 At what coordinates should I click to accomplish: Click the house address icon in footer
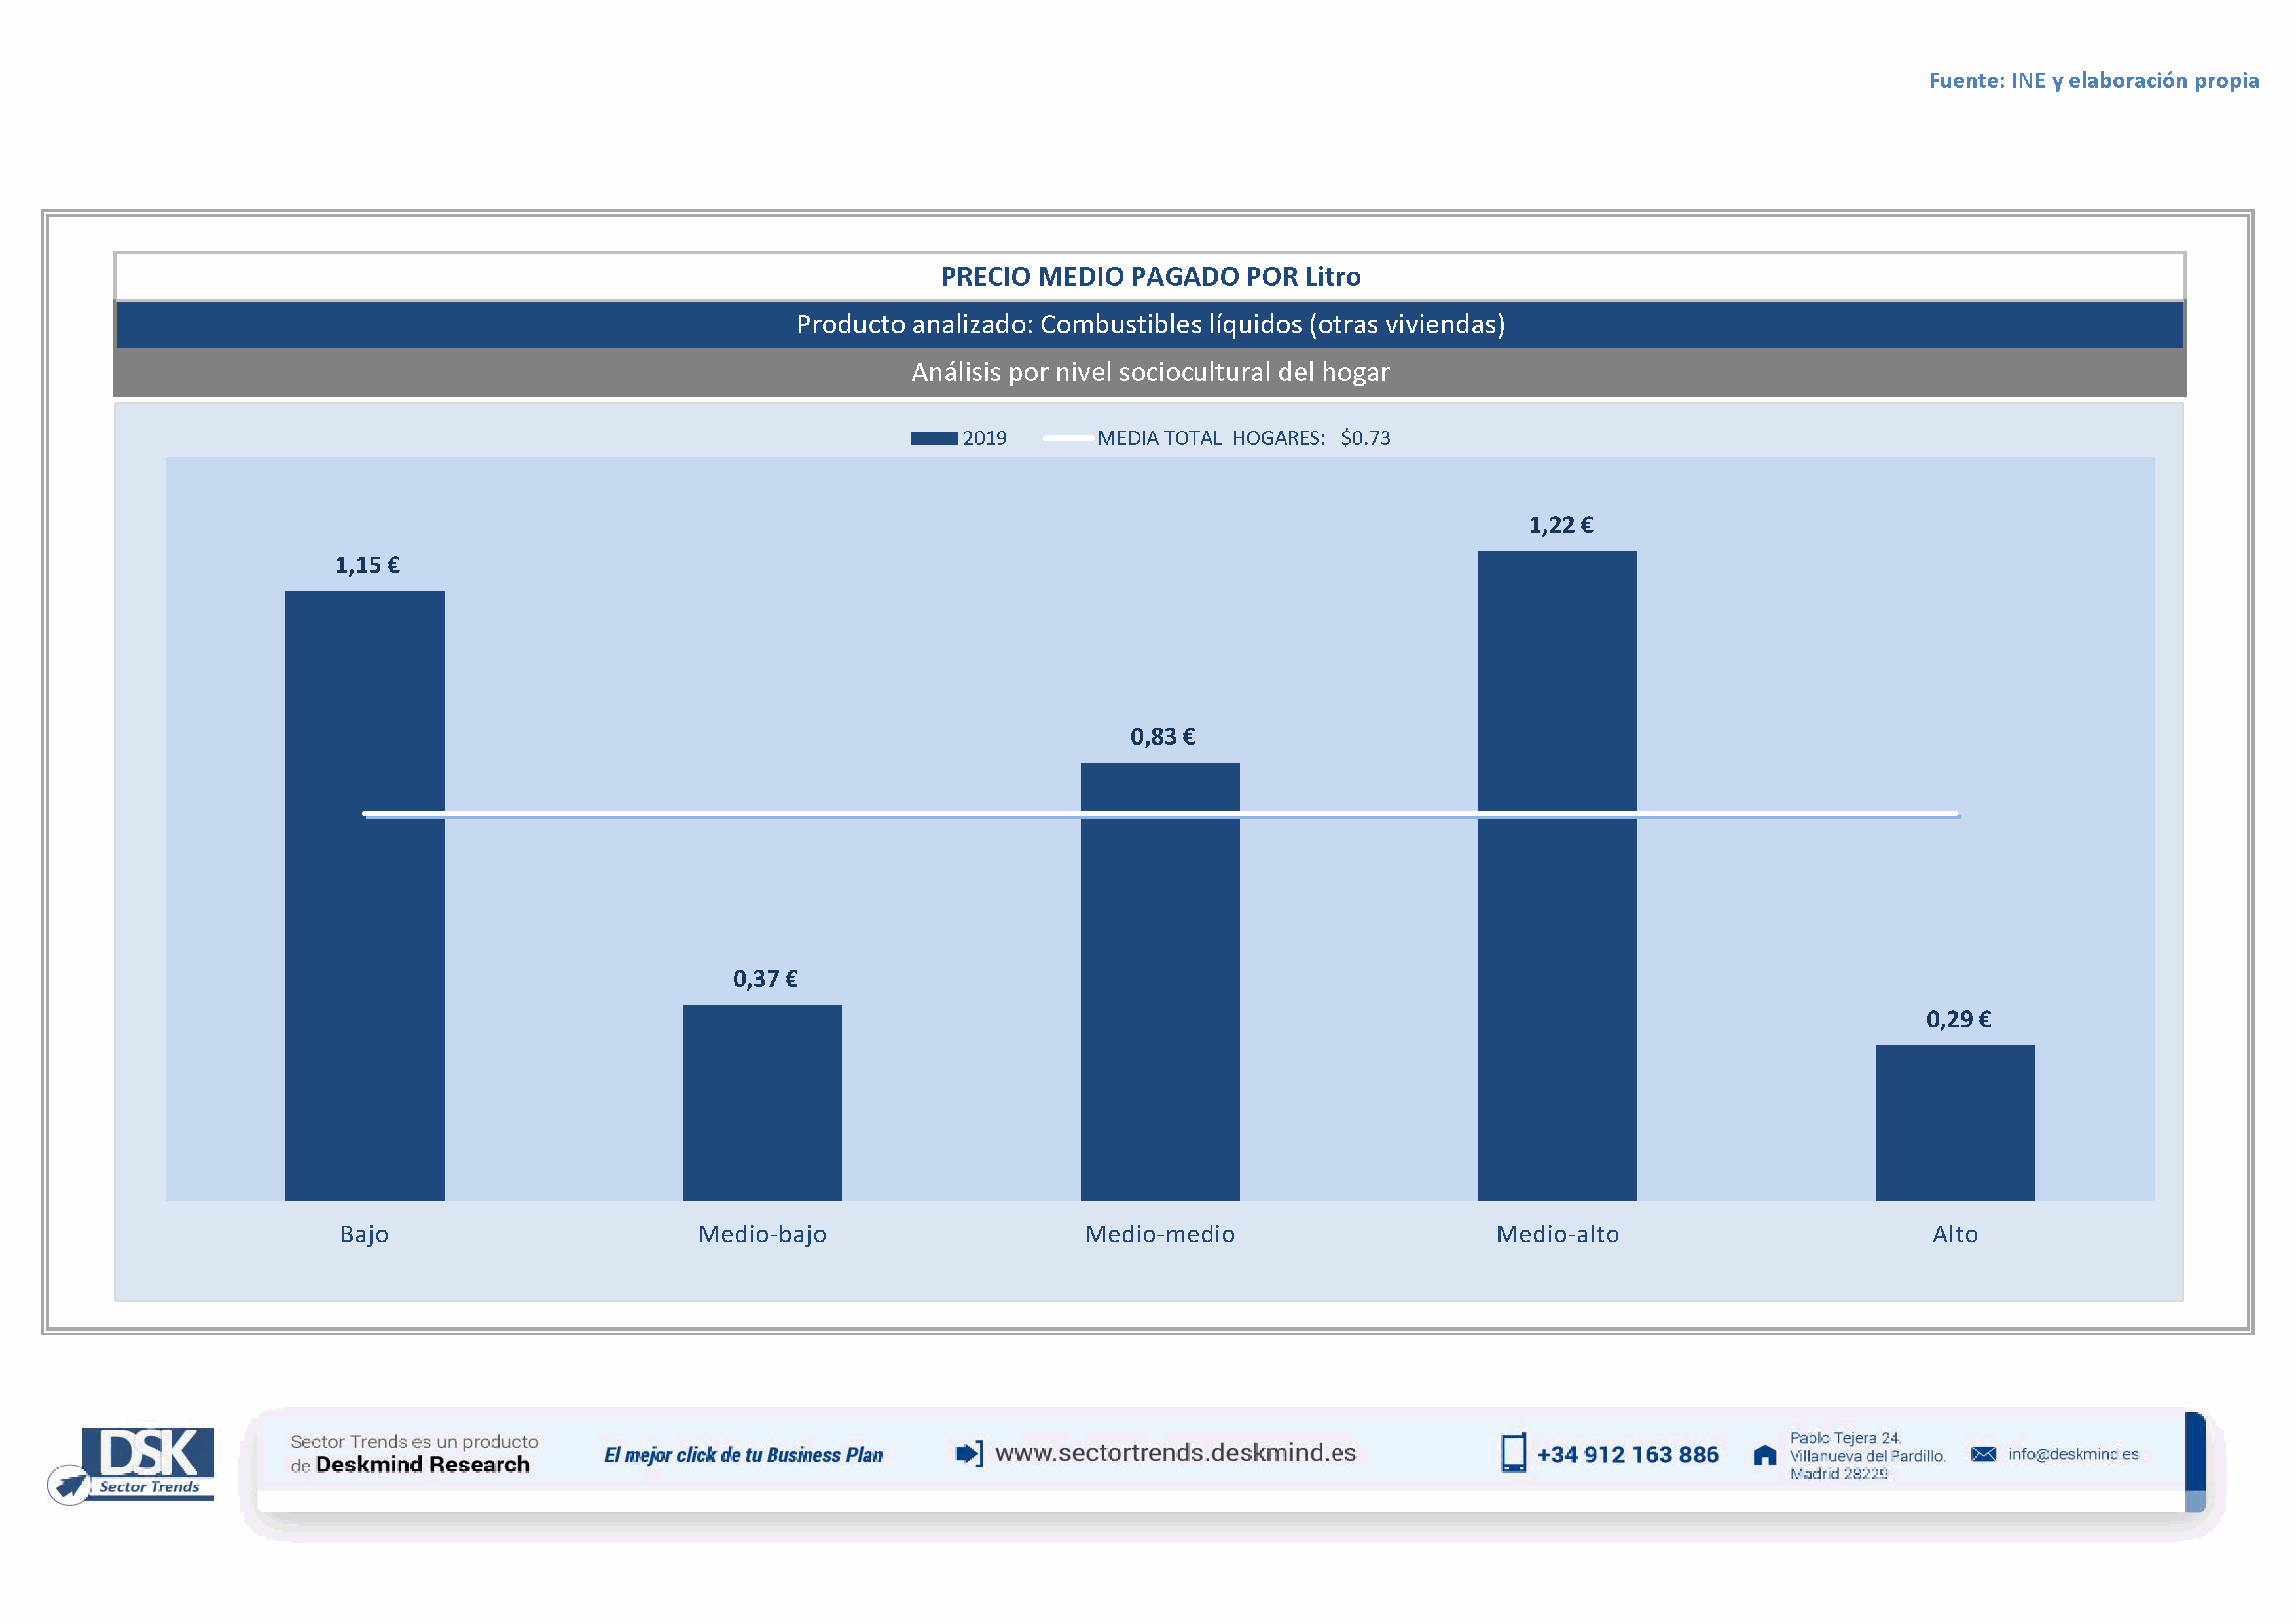coord(1765,1455)
